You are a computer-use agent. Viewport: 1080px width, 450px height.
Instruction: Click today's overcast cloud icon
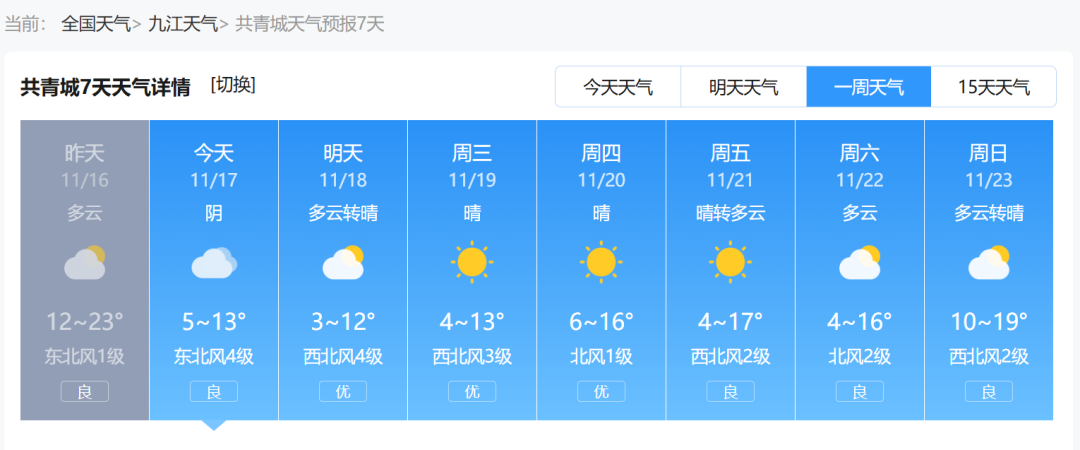click(x=214, y=262)
